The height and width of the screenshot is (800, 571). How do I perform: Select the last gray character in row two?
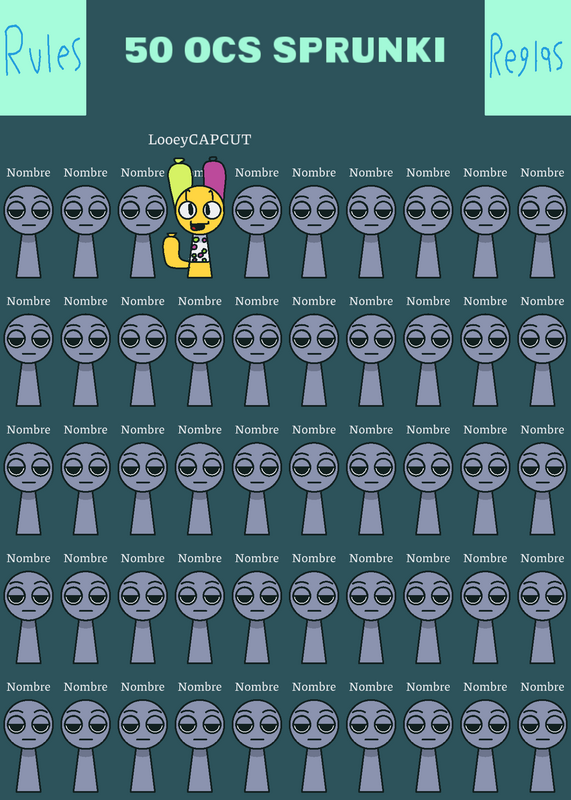[x=542, y=360]
